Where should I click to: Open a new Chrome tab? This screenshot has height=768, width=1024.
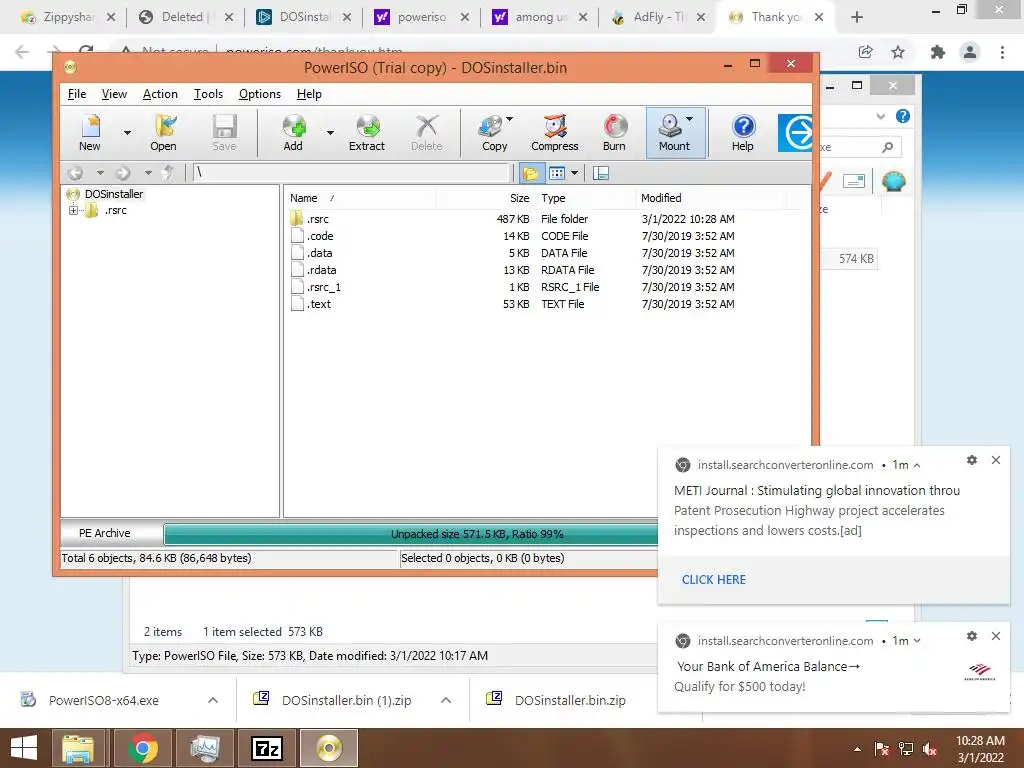(x=857, y=17)
